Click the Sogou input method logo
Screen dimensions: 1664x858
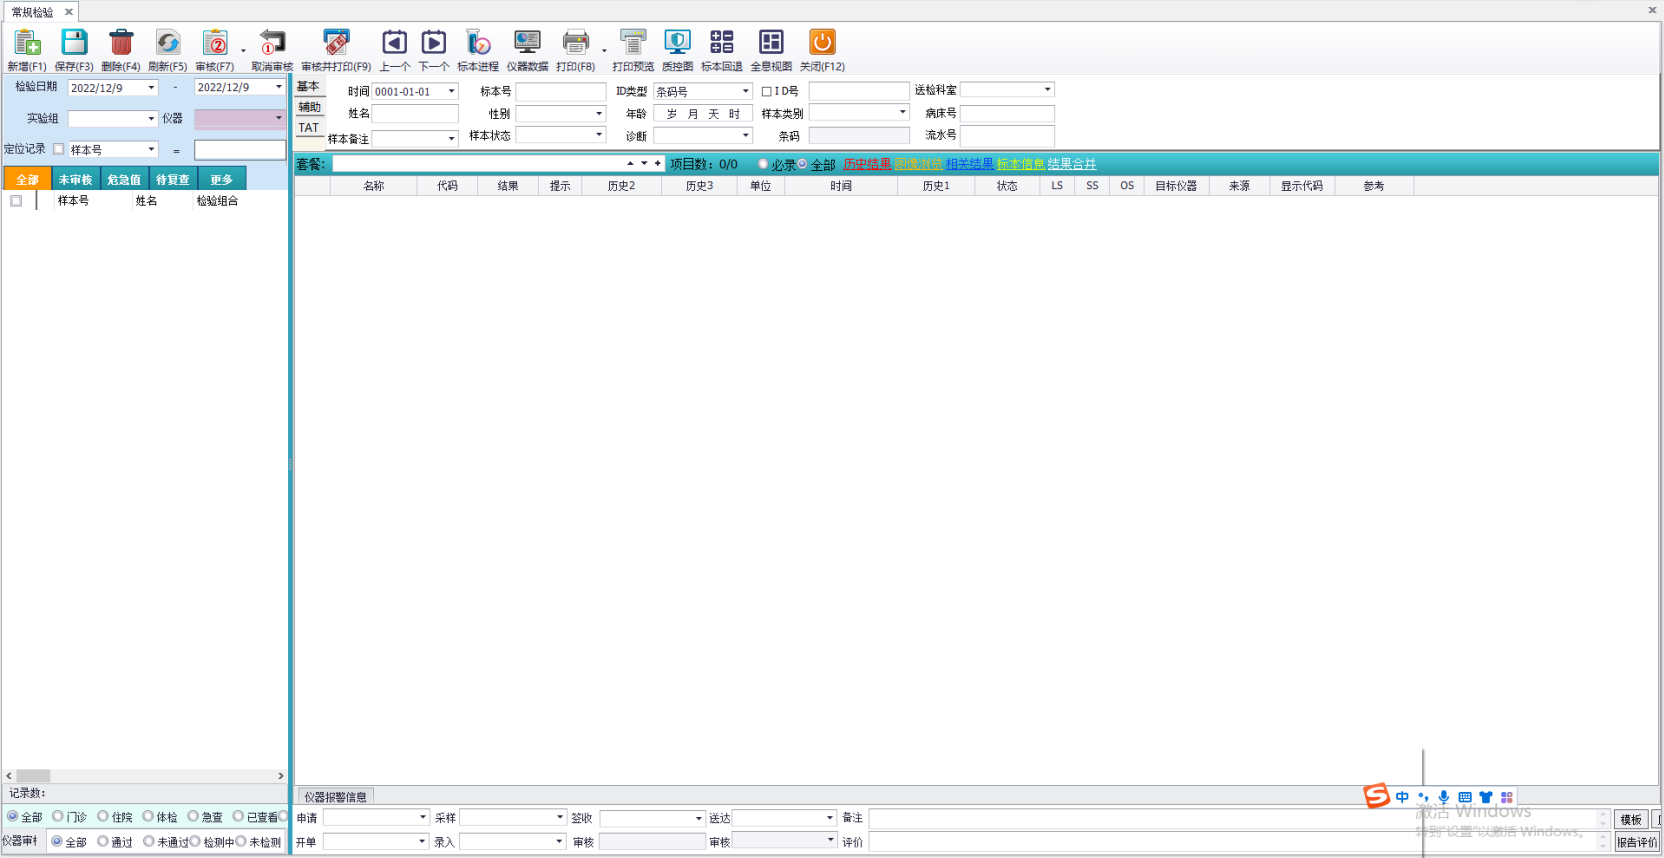point(1377,796)
